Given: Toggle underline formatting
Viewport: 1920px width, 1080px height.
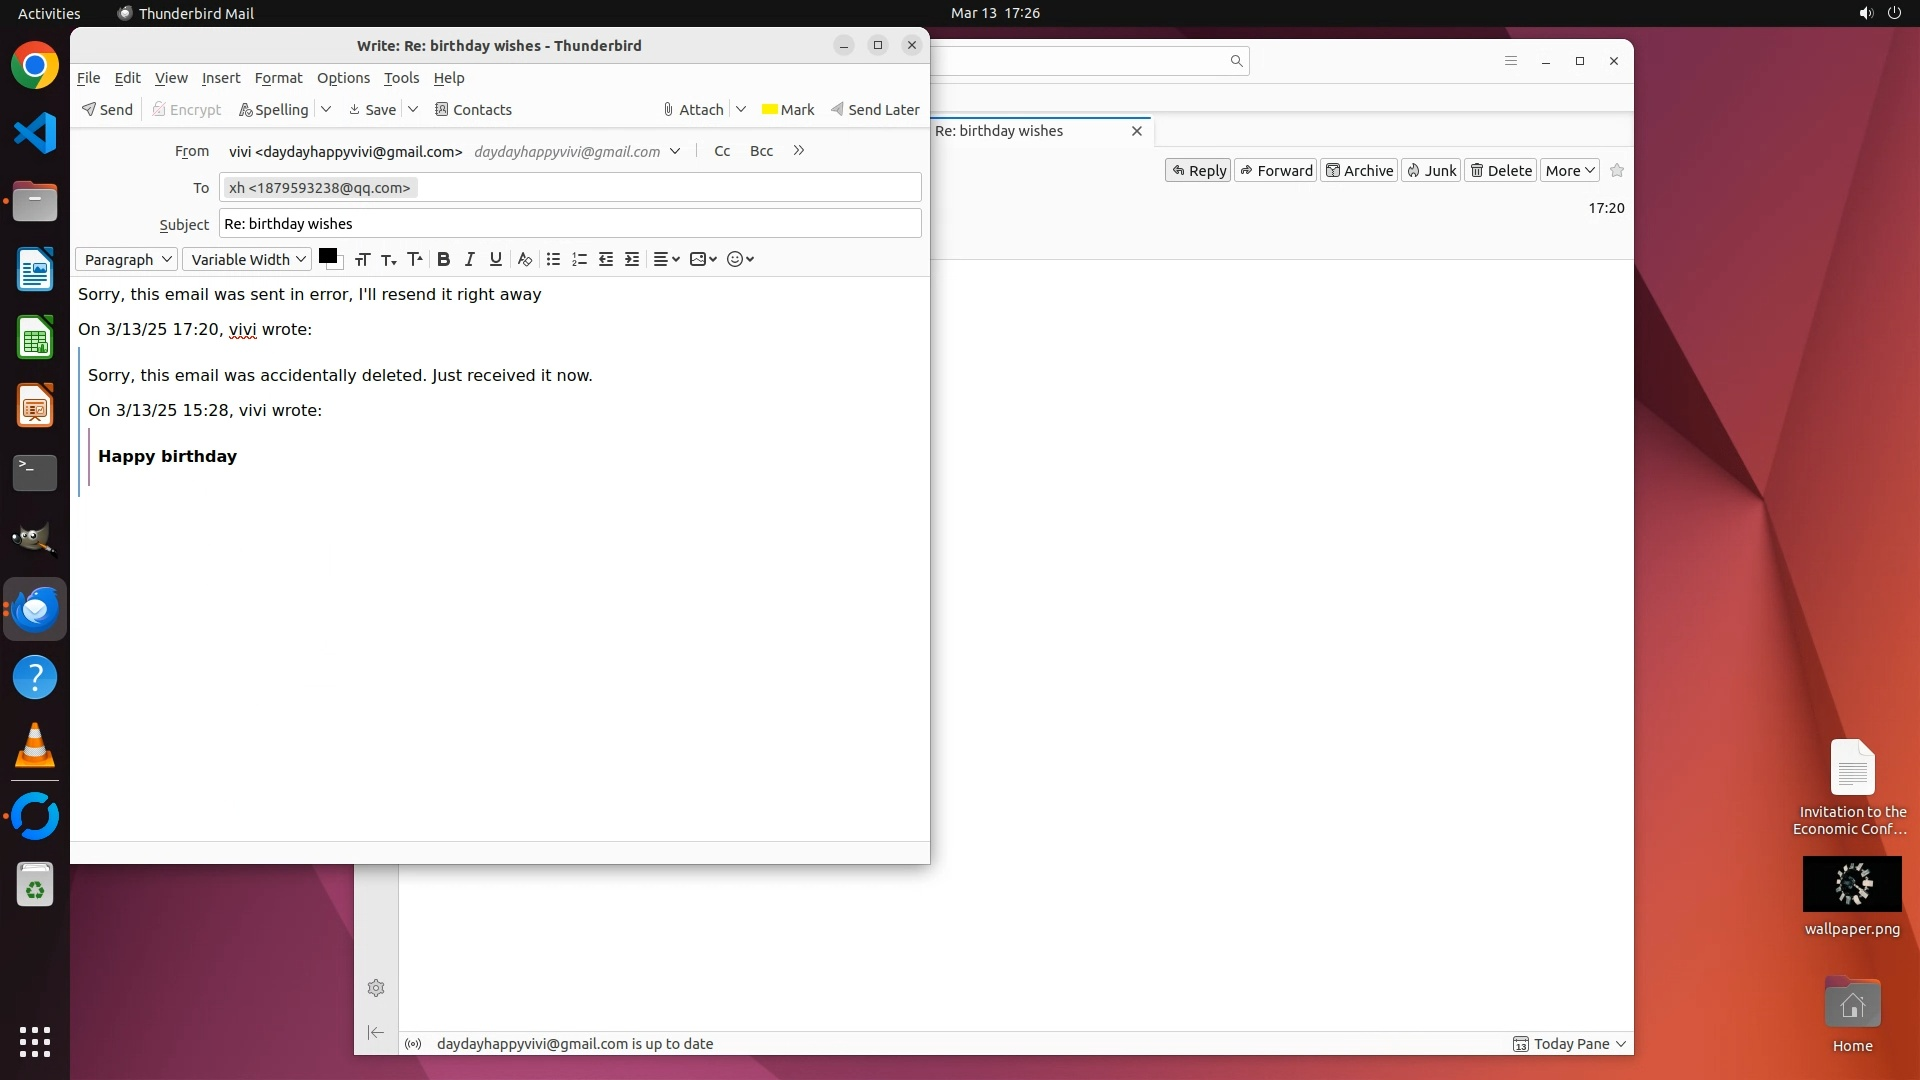Looking at the screenshot, I should pos(496,259).
